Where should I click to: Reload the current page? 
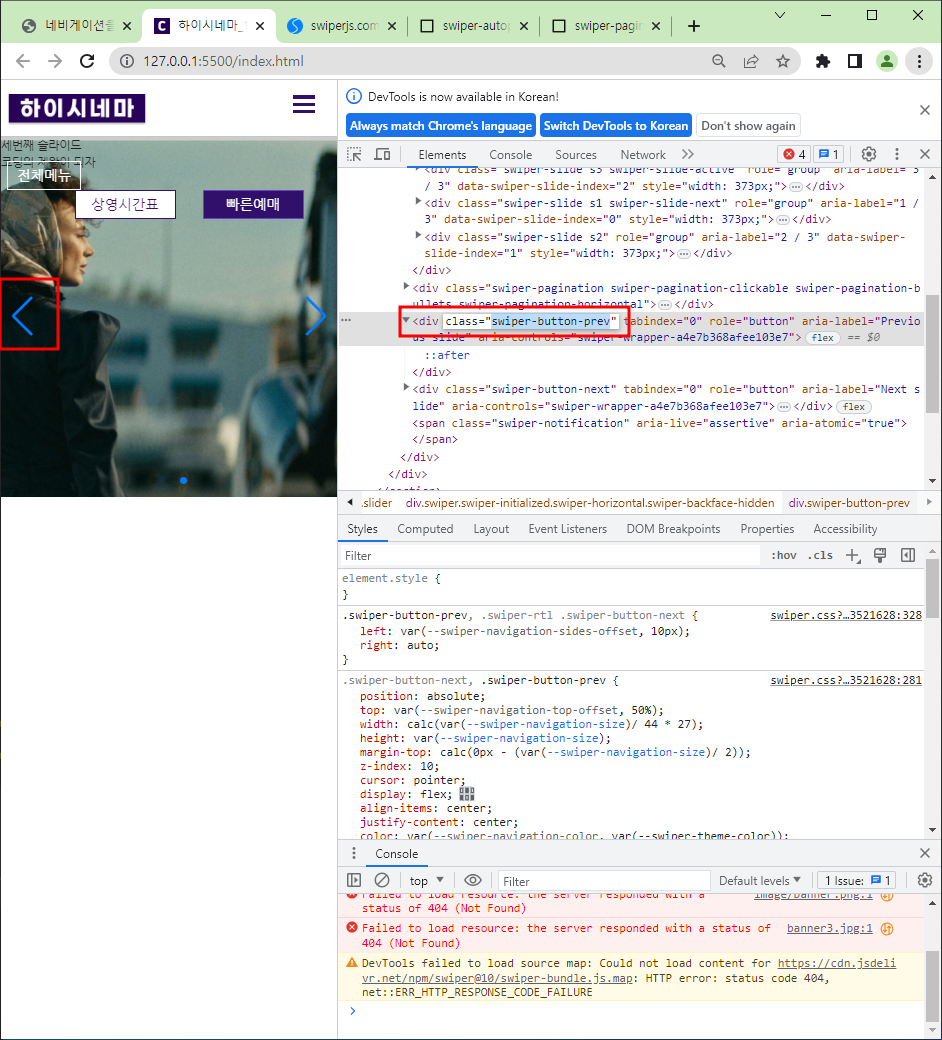[x=87, y=61]
